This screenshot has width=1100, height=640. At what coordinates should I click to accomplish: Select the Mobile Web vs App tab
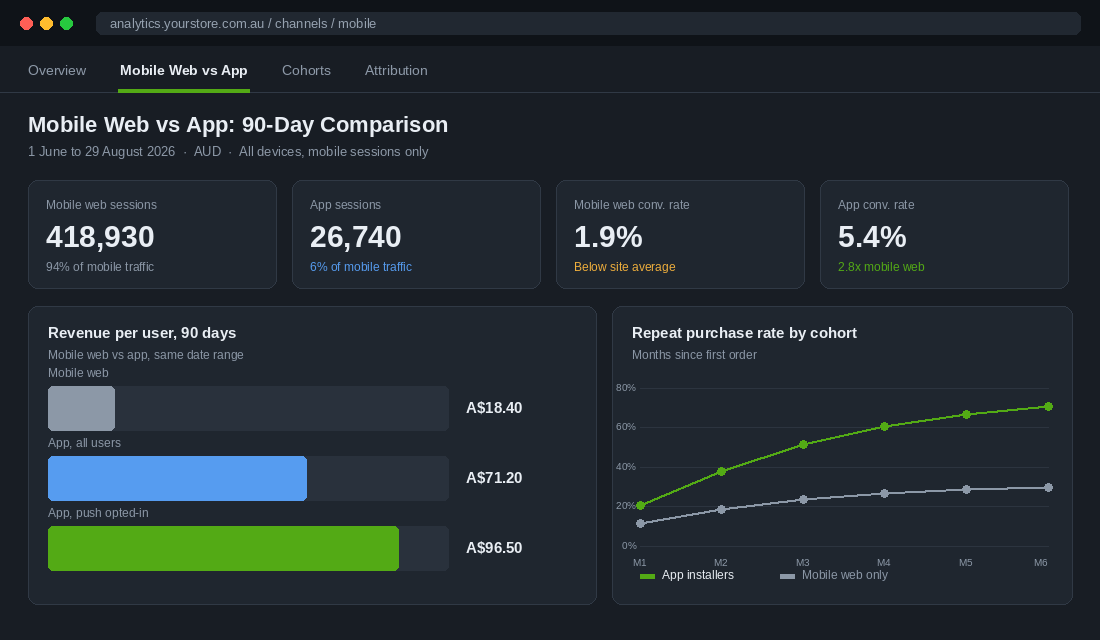click(184, 70)
